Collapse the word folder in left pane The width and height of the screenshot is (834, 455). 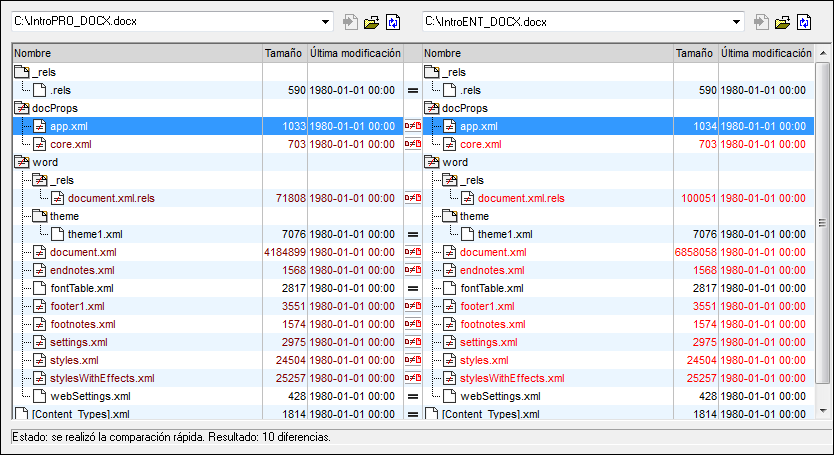pyautogui.click(x=22, y=162)
